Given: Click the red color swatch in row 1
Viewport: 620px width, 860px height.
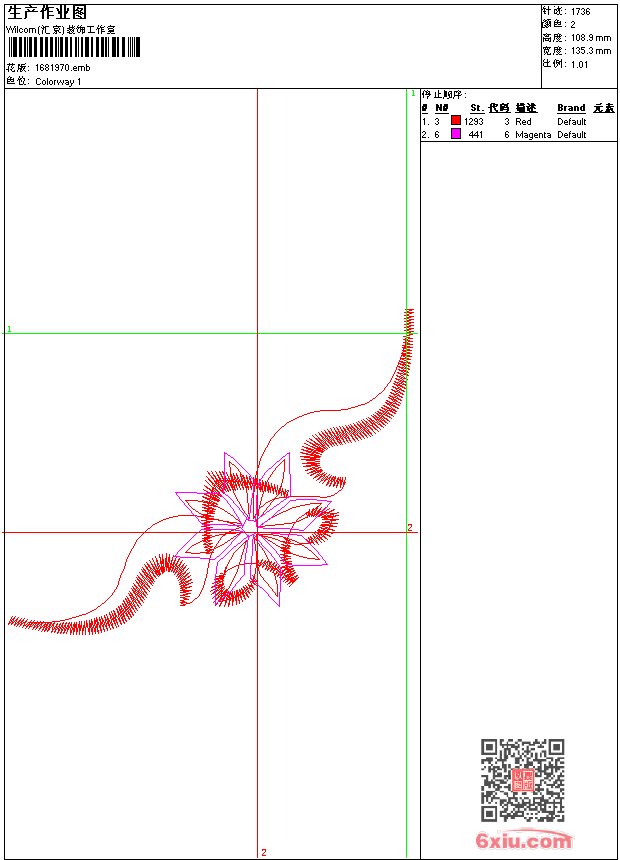Looking at the screenshot, I should point(456,121).
